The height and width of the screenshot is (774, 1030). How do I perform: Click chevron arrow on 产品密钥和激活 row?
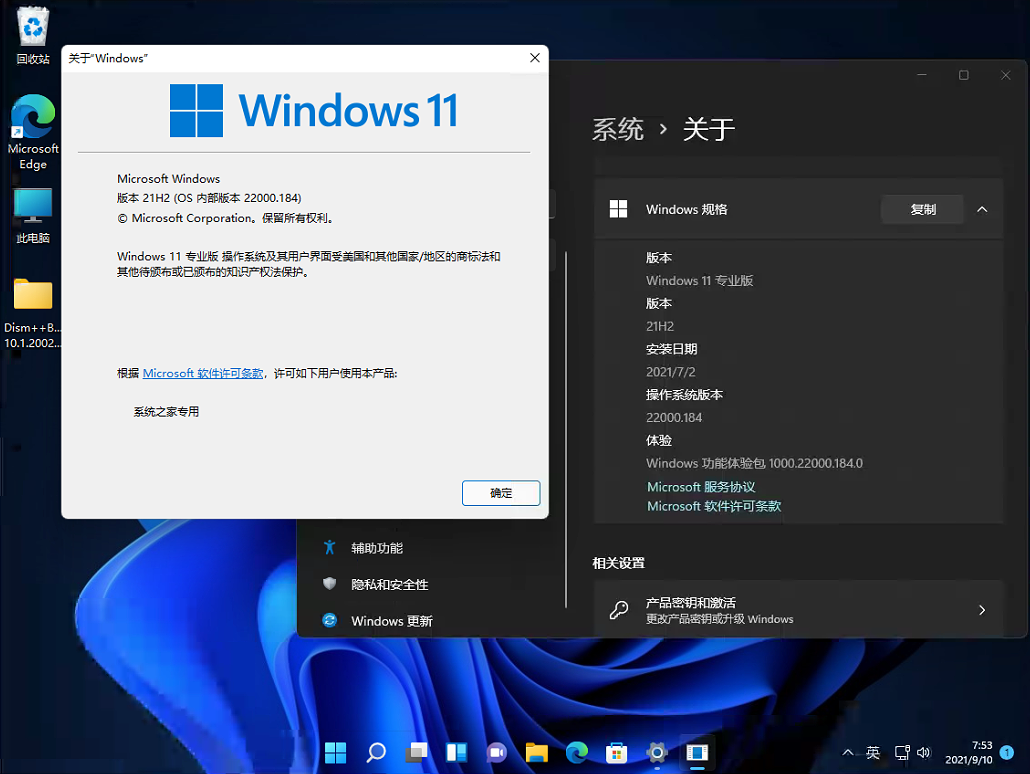982,610
